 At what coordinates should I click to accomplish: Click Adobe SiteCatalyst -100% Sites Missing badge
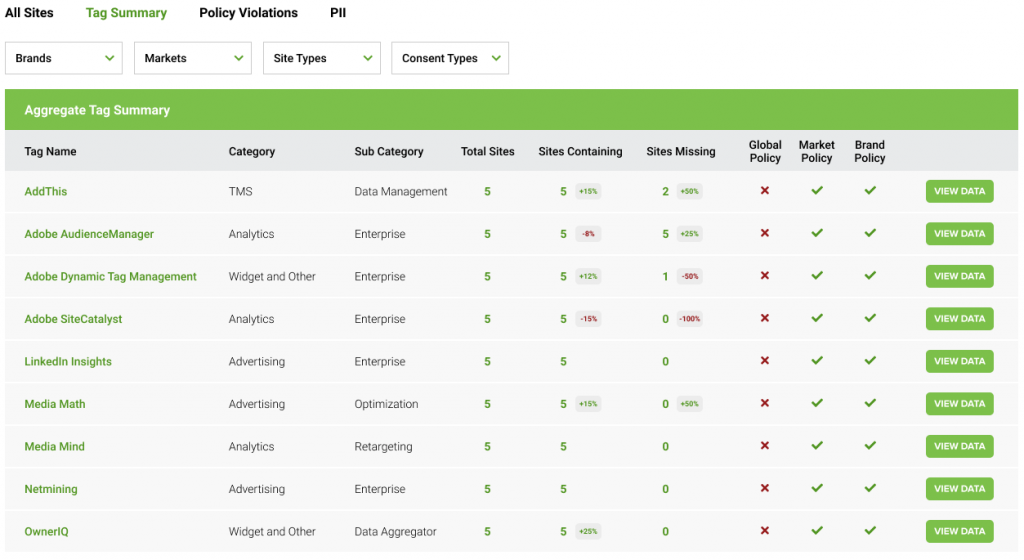pyautogui.click(x=690, y=319)
